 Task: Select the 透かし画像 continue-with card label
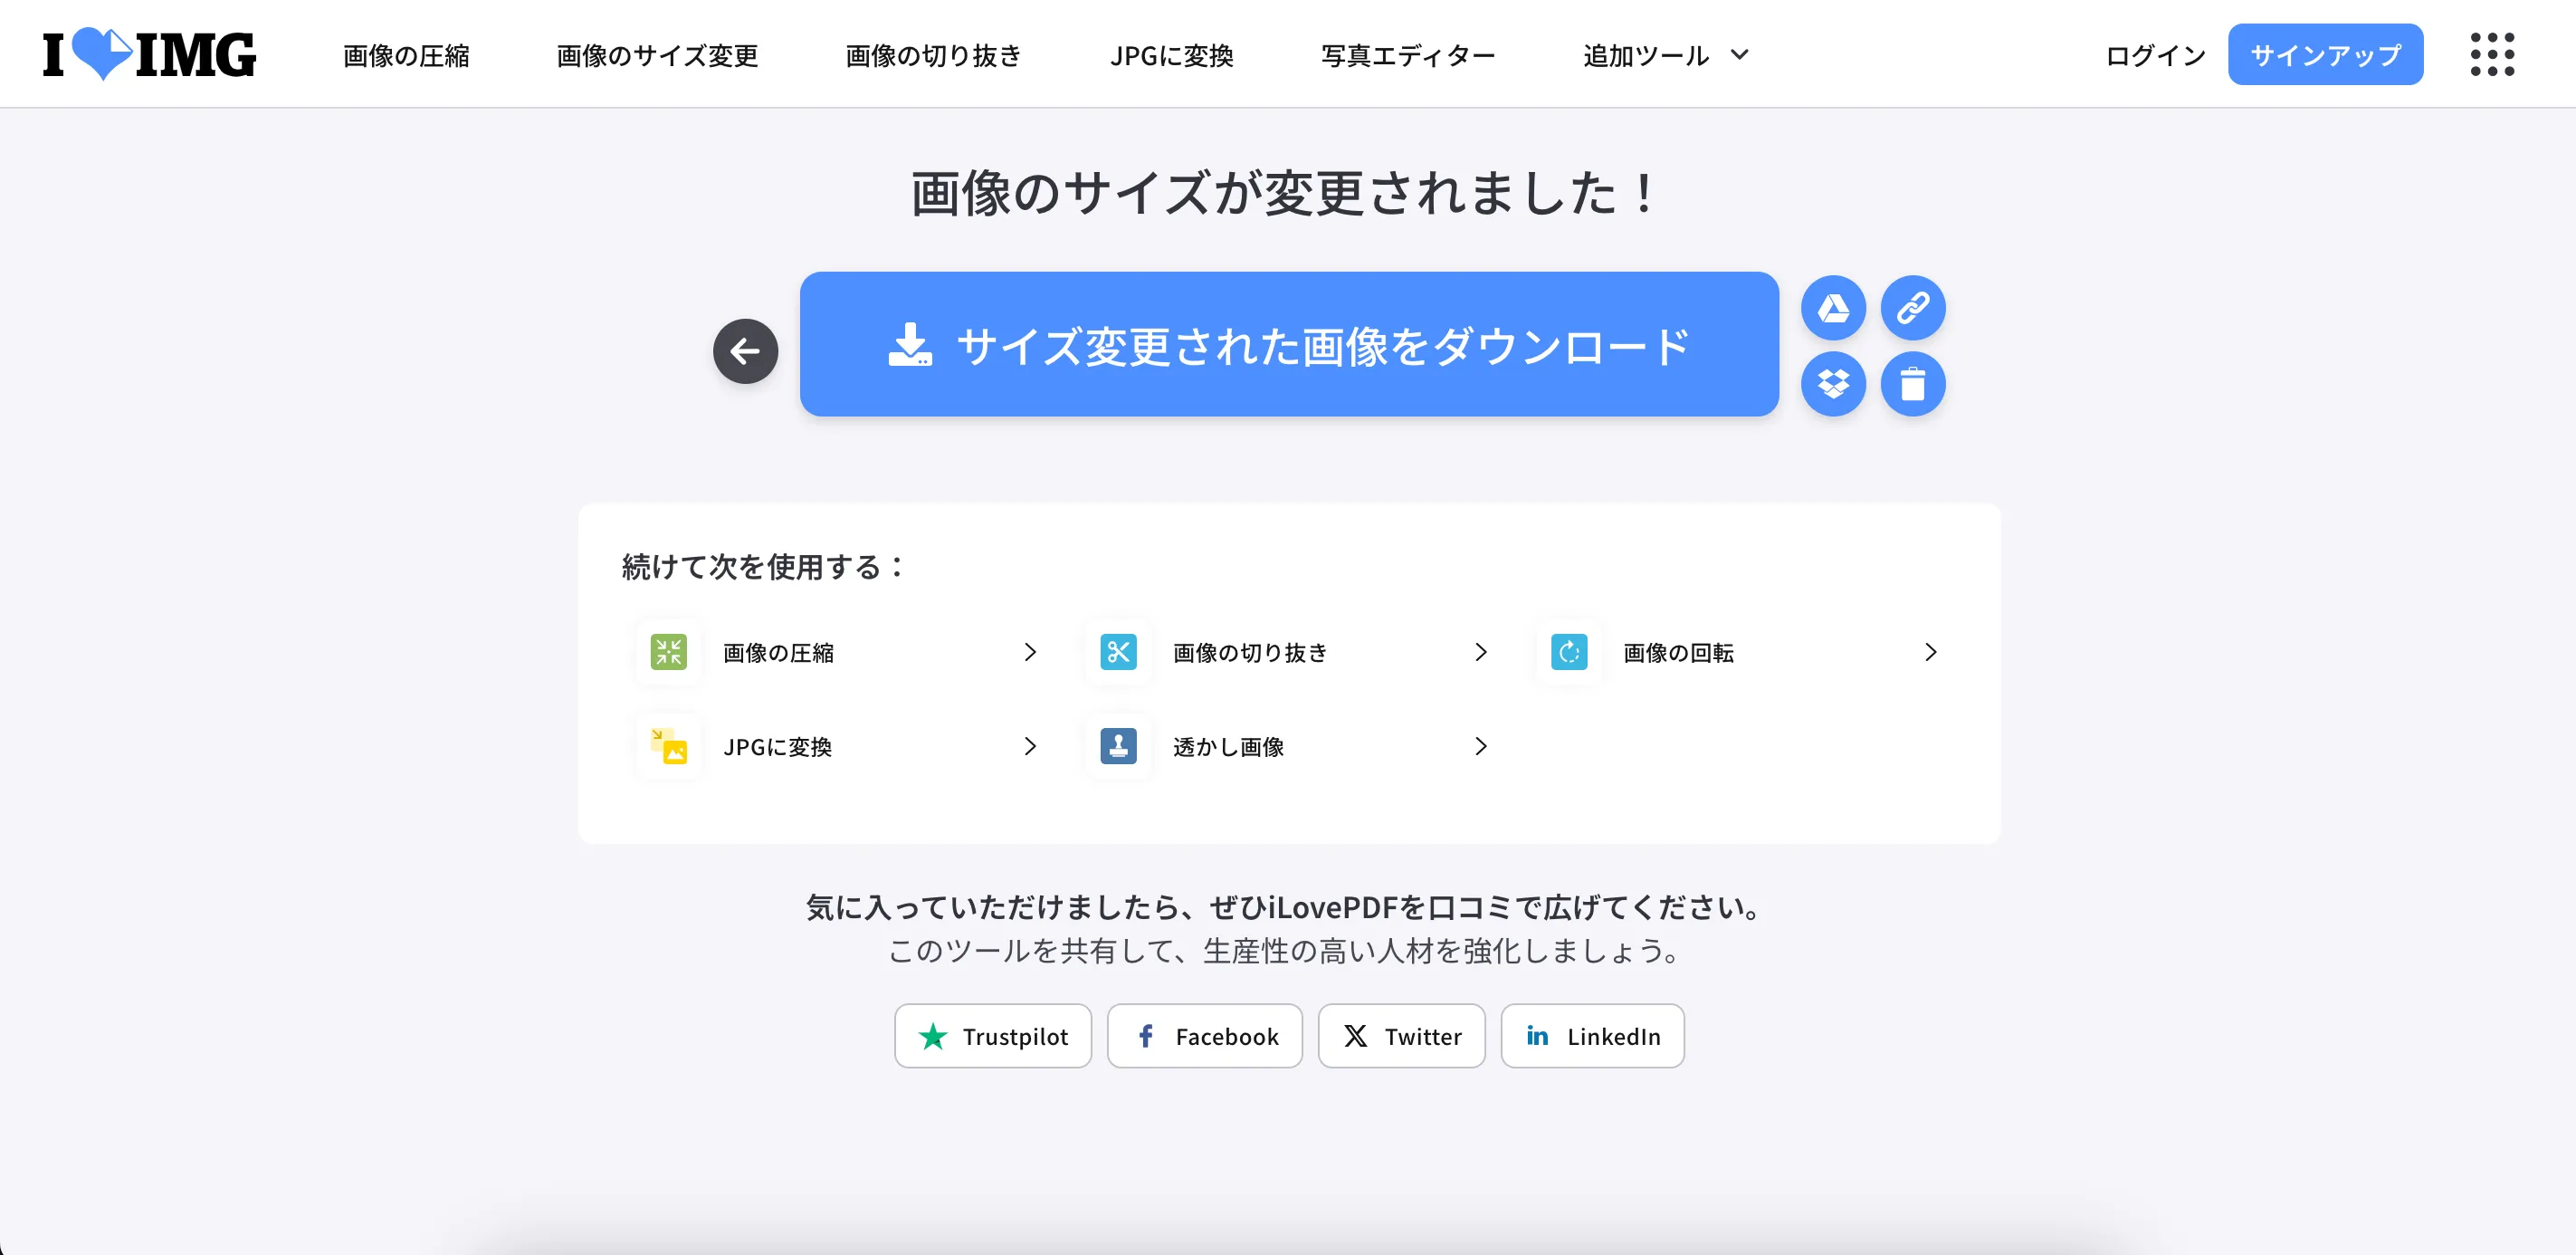click(1228, 746)
